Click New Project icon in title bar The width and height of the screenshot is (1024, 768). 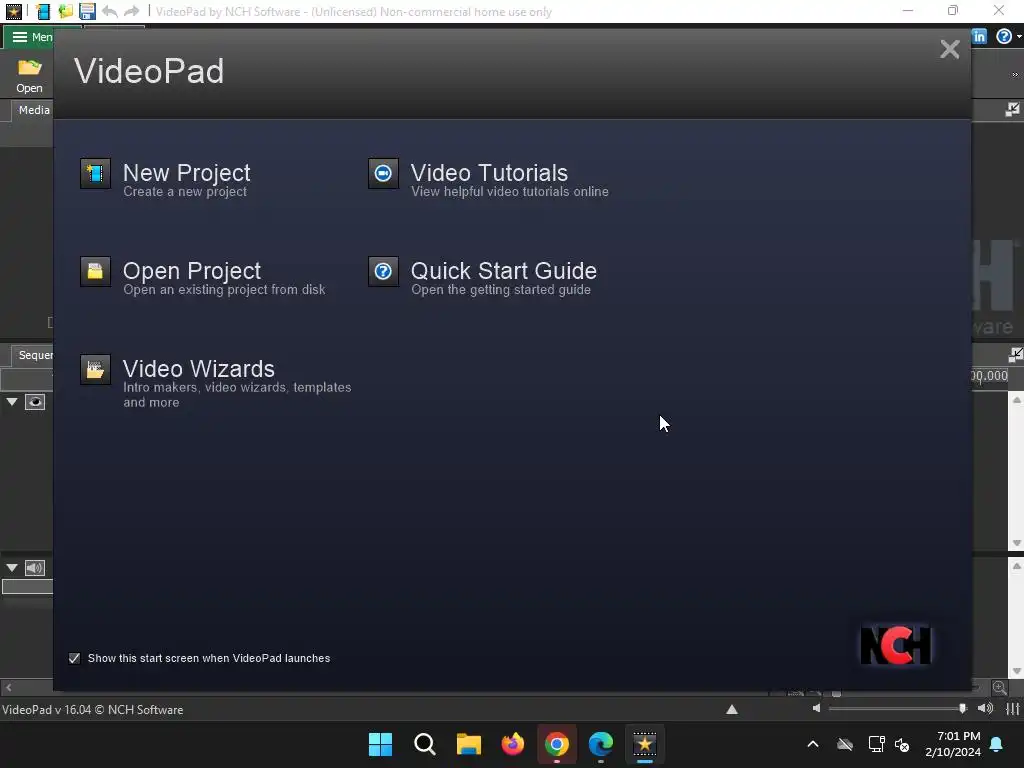[43, 11]
